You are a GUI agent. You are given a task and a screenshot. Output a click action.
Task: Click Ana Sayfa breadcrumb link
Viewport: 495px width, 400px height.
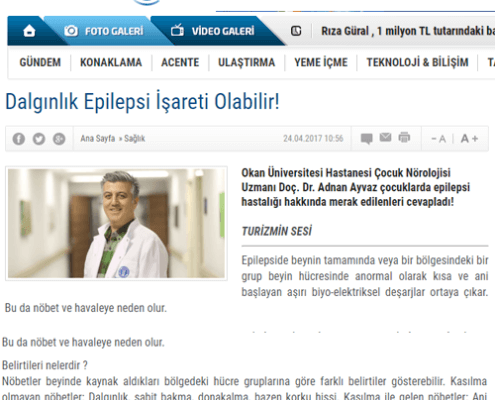click(x=98, y=138)
